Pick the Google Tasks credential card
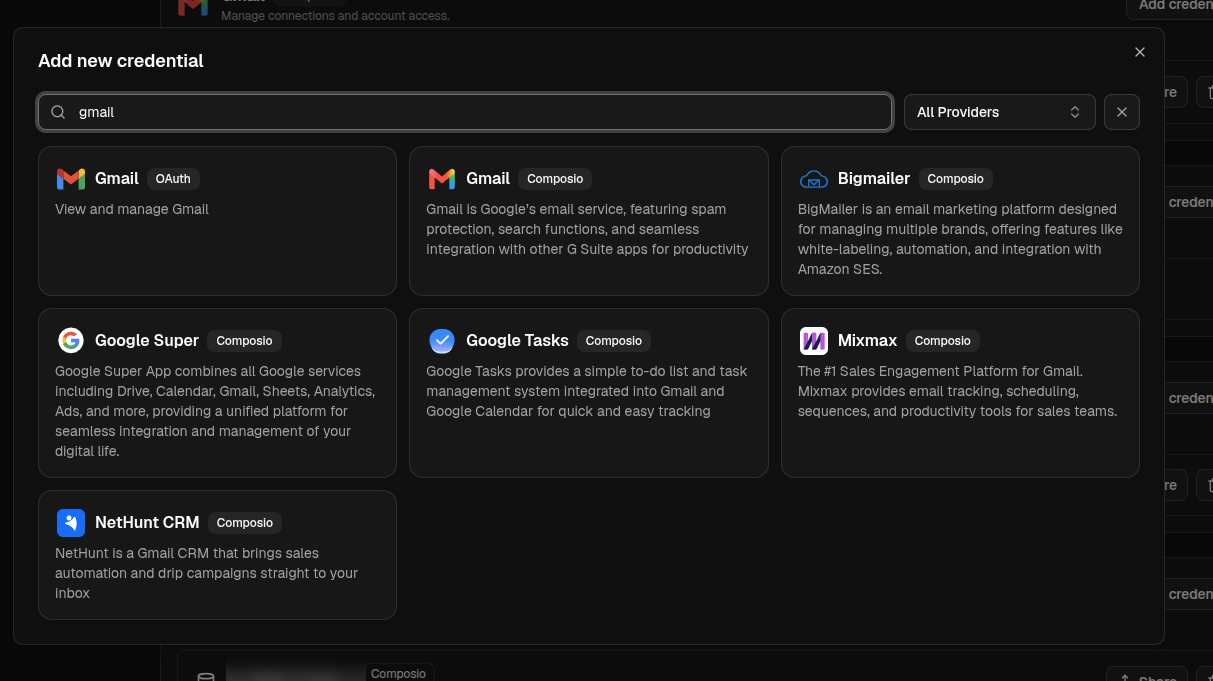Screen dimensions: 1213x681 point(589,393)
